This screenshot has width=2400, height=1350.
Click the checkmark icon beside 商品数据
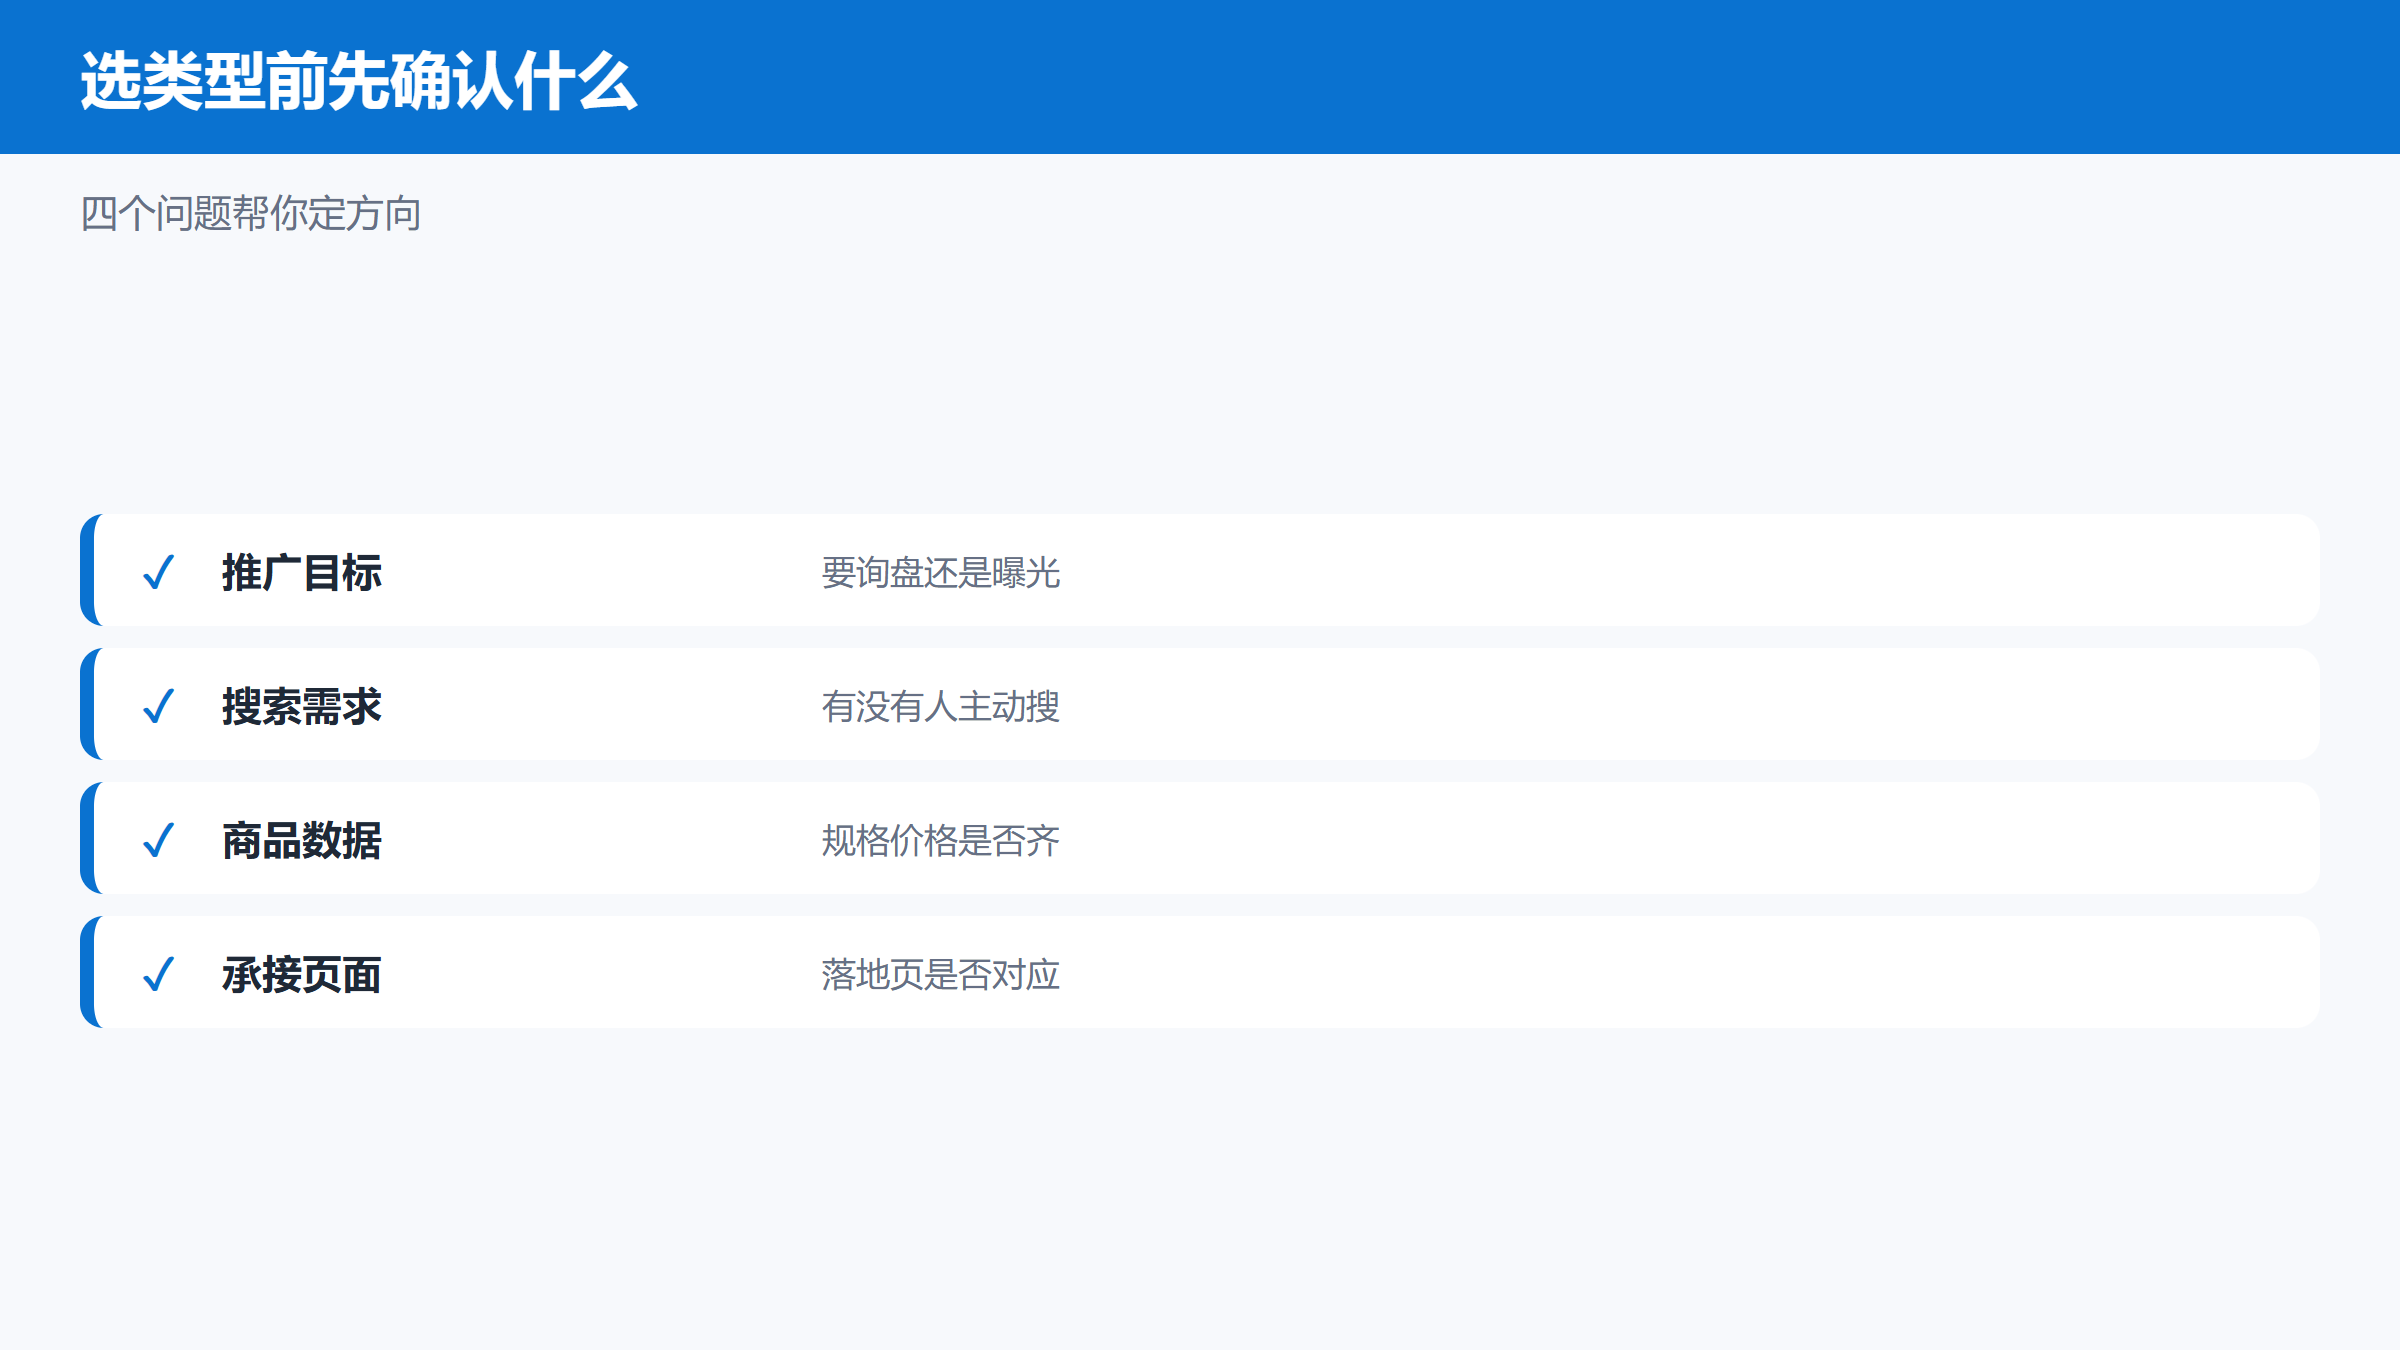pyautogui.click(x=159, y=840)
